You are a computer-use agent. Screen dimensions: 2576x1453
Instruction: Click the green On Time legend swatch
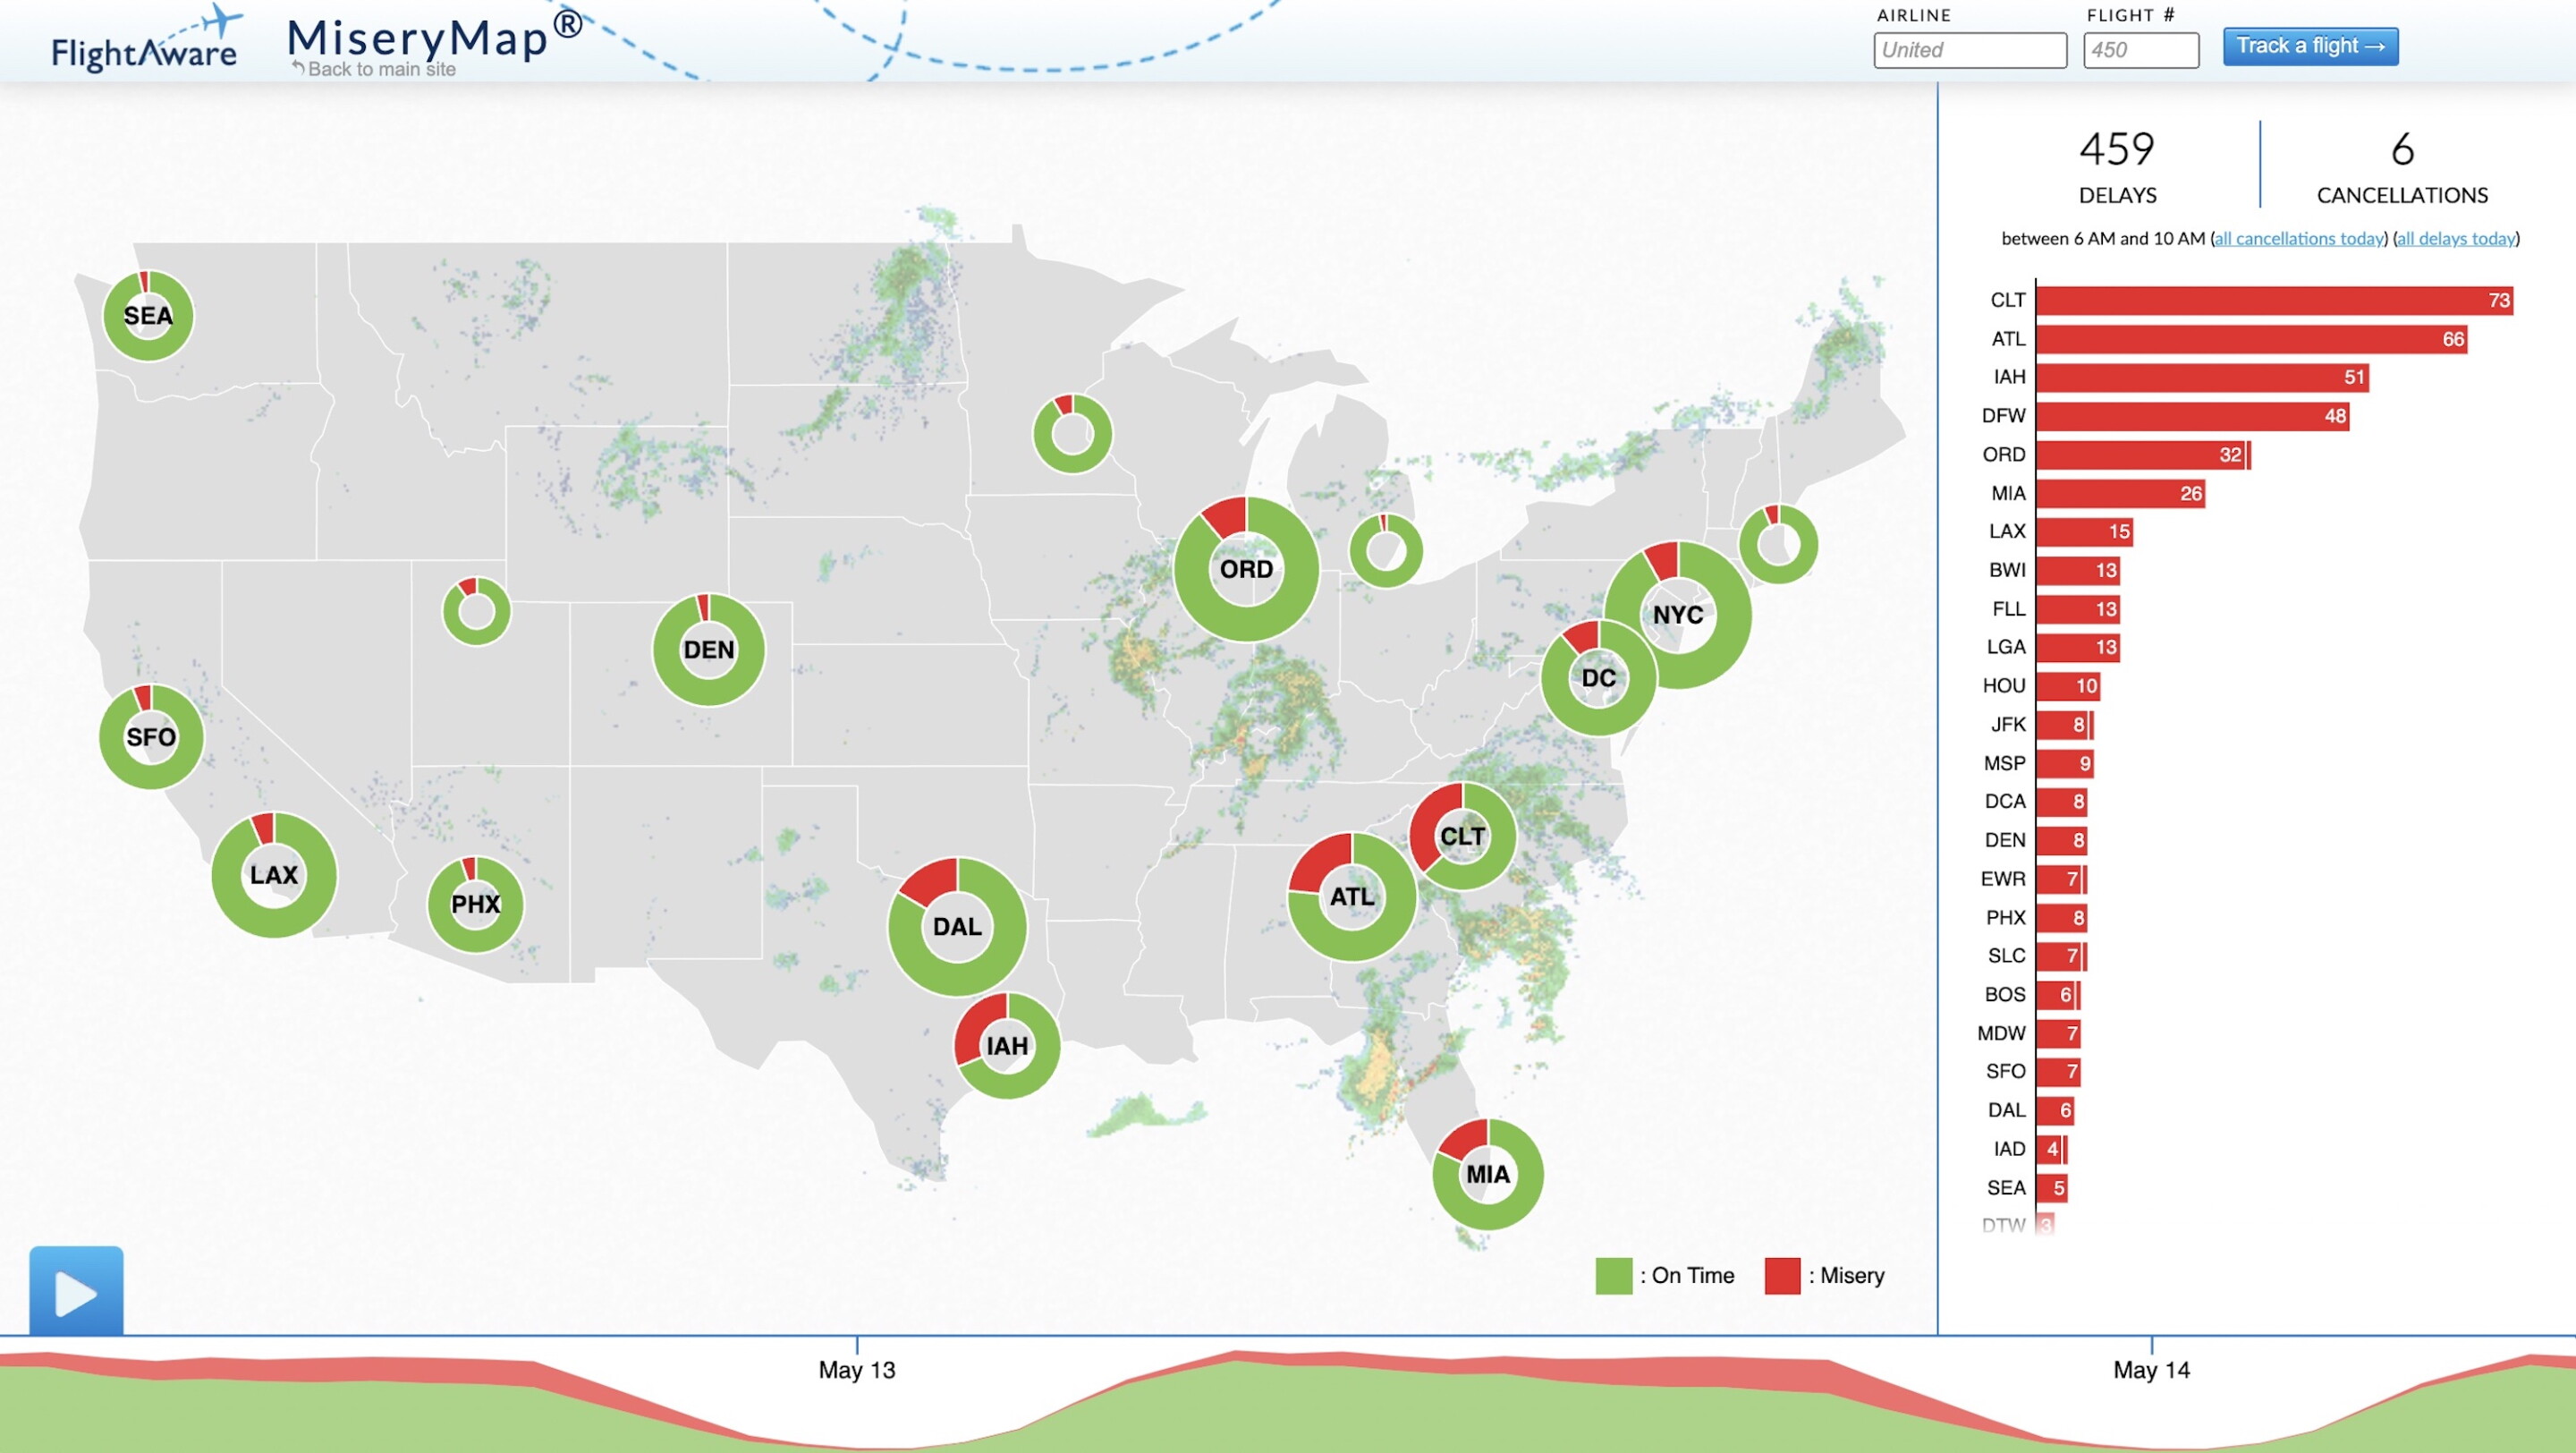click(x=1613, y=1276)
